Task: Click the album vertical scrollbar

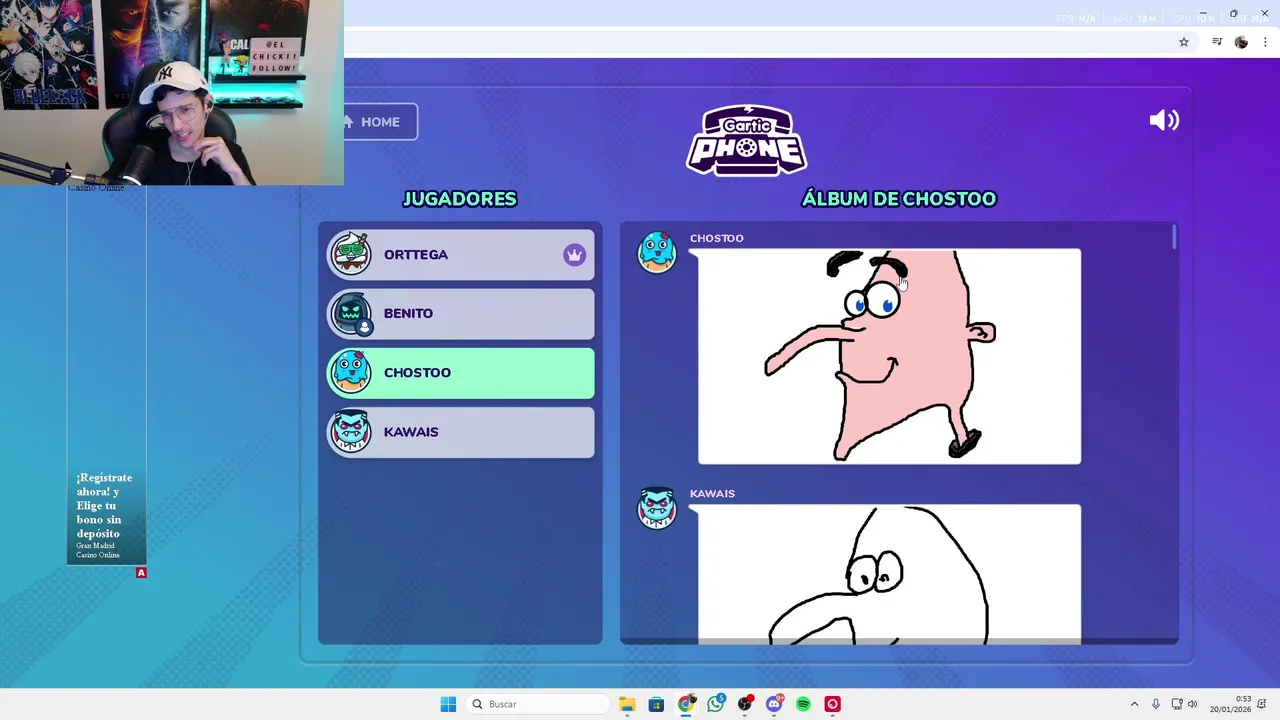Action: 1174,238
